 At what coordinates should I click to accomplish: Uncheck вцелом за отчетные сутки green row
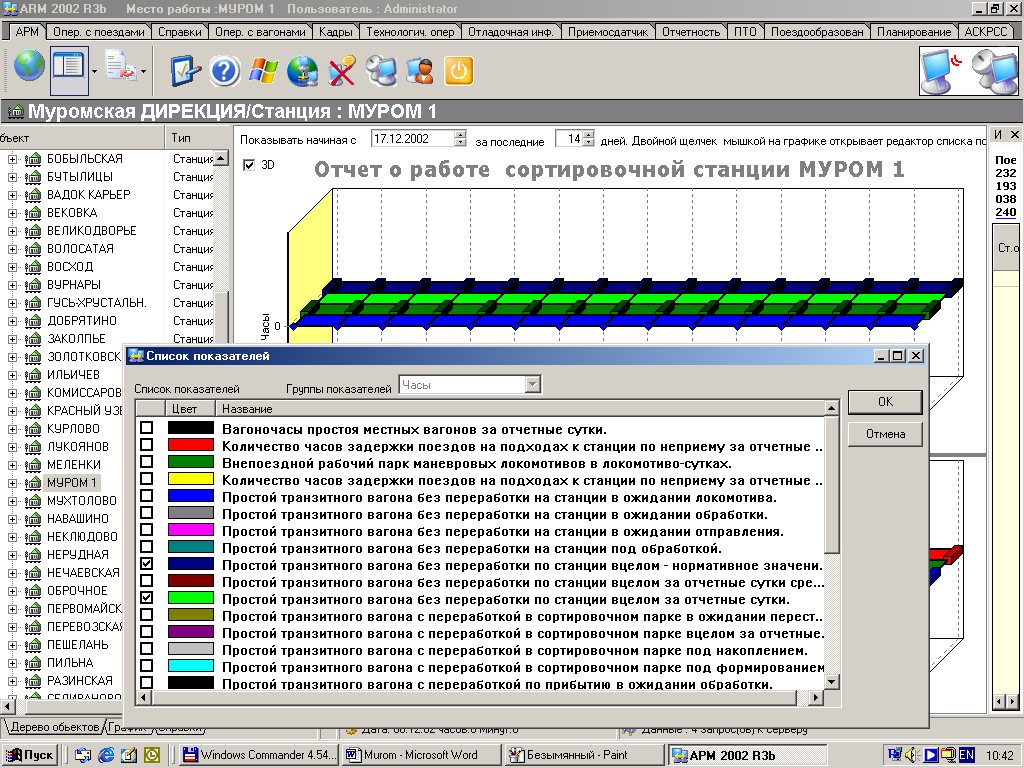146,597
